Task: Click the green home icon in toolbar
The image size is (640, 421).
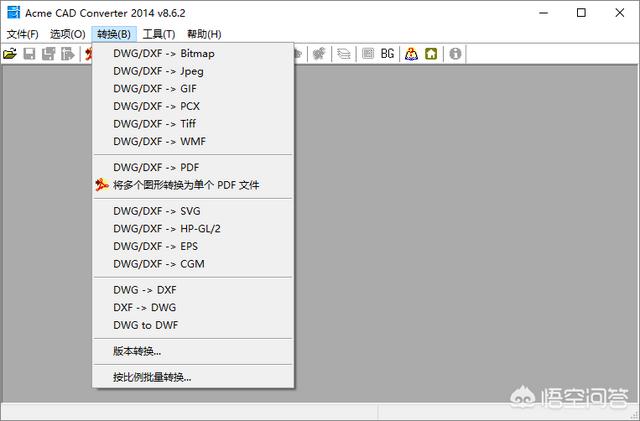Action: (x=431, y=53)
